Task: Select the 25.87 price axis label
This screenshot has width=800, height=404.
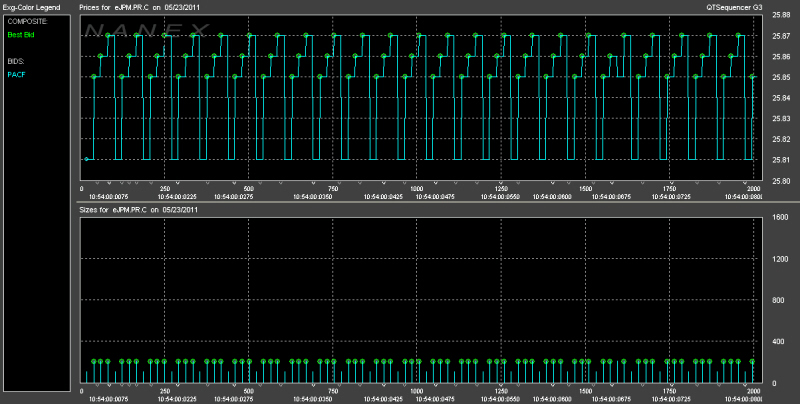Action: [781, 36]
